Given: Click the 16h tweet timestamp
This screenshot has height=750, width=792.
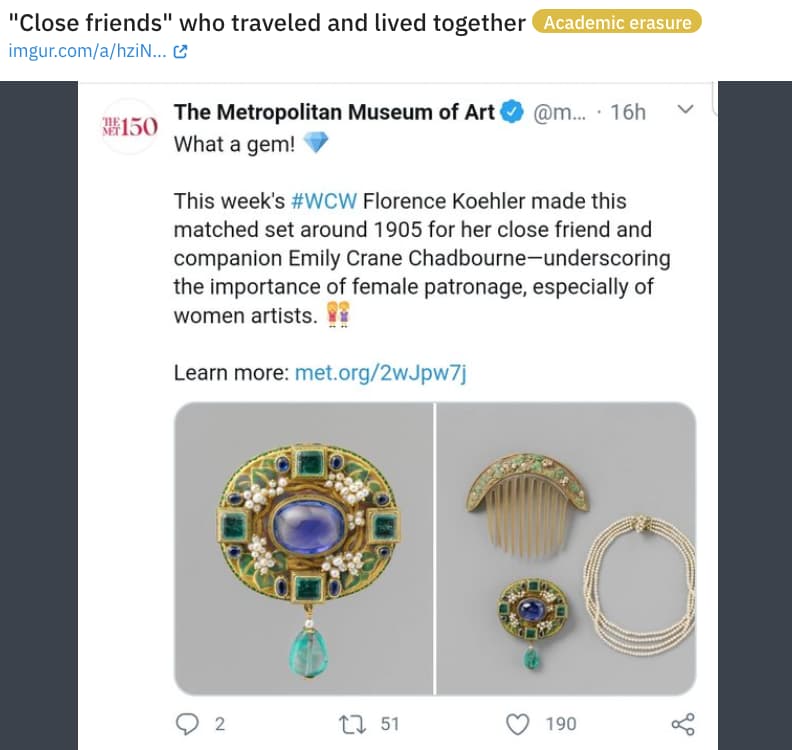Looking at the screenshot, I should 628,112.
